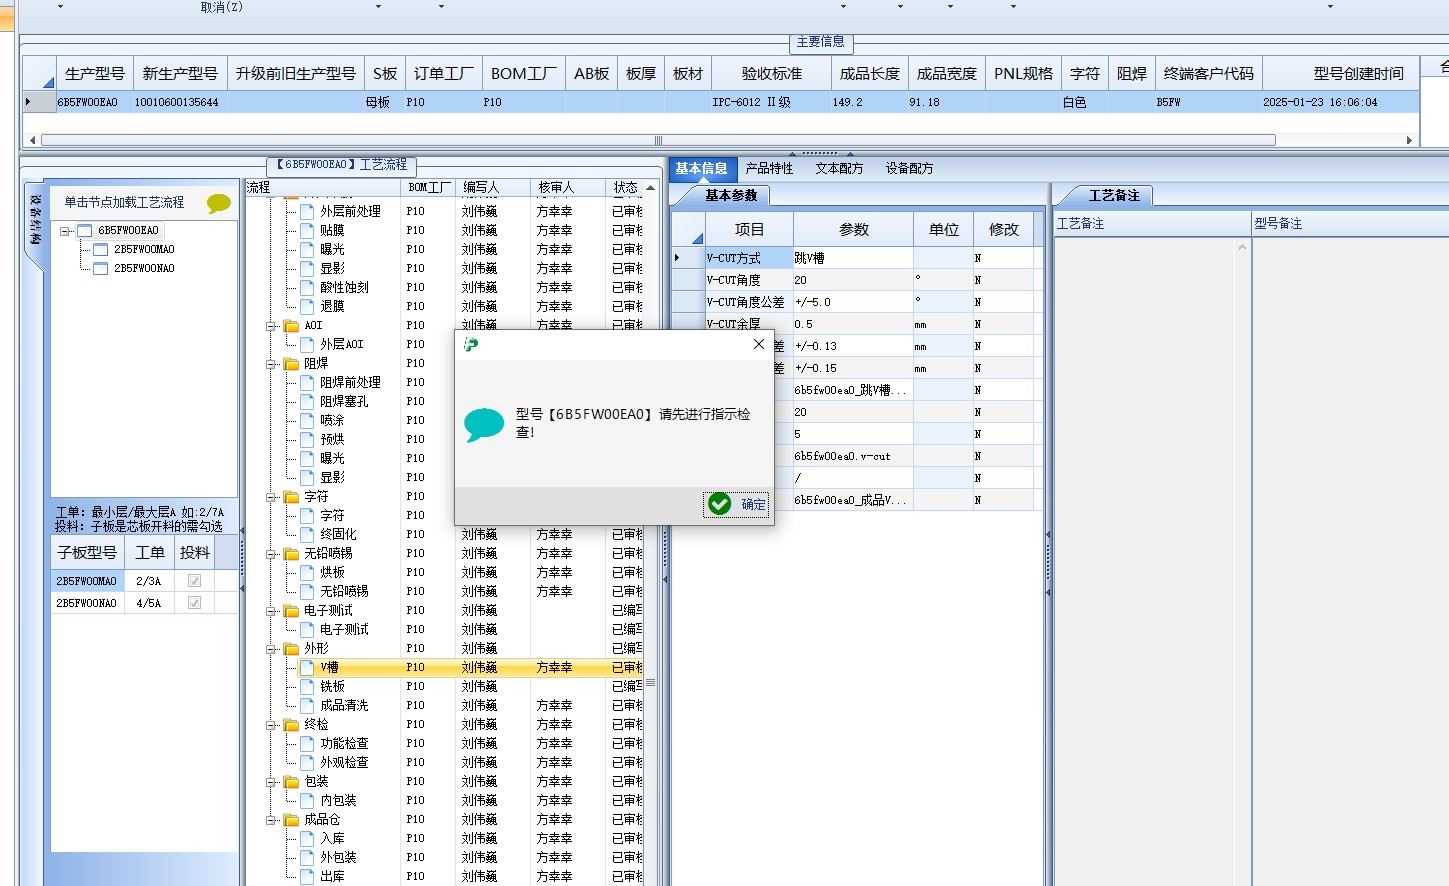Click the document icon next to 成品清洗

tap(308, 705)
